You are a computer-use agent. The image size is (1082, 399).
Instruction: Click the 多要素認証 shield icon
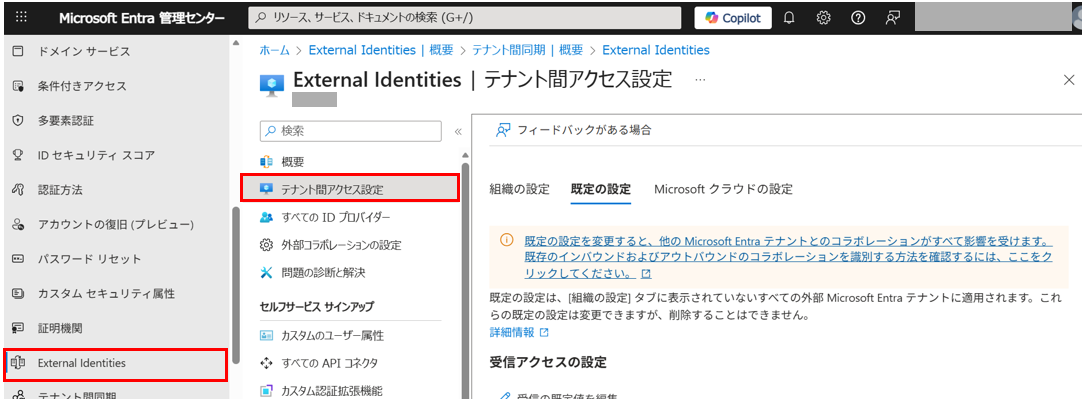click(x=19, y=121)
